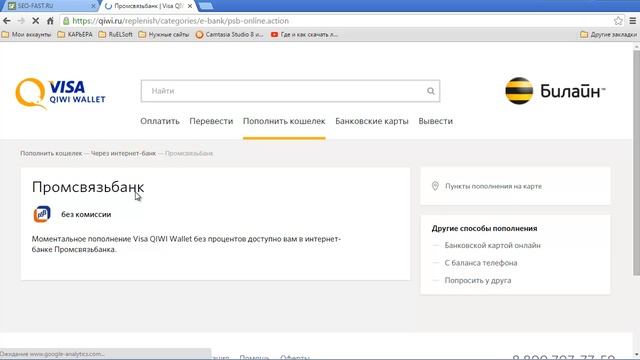Image resolution: width=640 pixels, height=360 pixels.
Task: Click the browser address bar URL
Action: pos(180,20)
